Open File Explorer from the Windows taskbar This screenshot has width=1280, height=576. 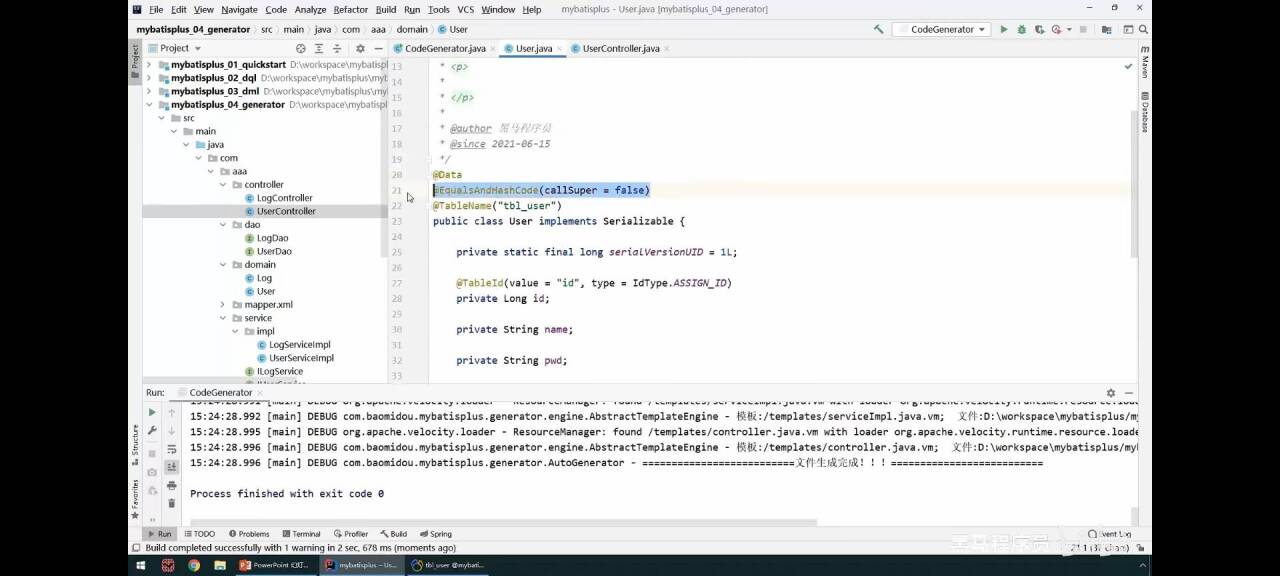click(219, 565)
